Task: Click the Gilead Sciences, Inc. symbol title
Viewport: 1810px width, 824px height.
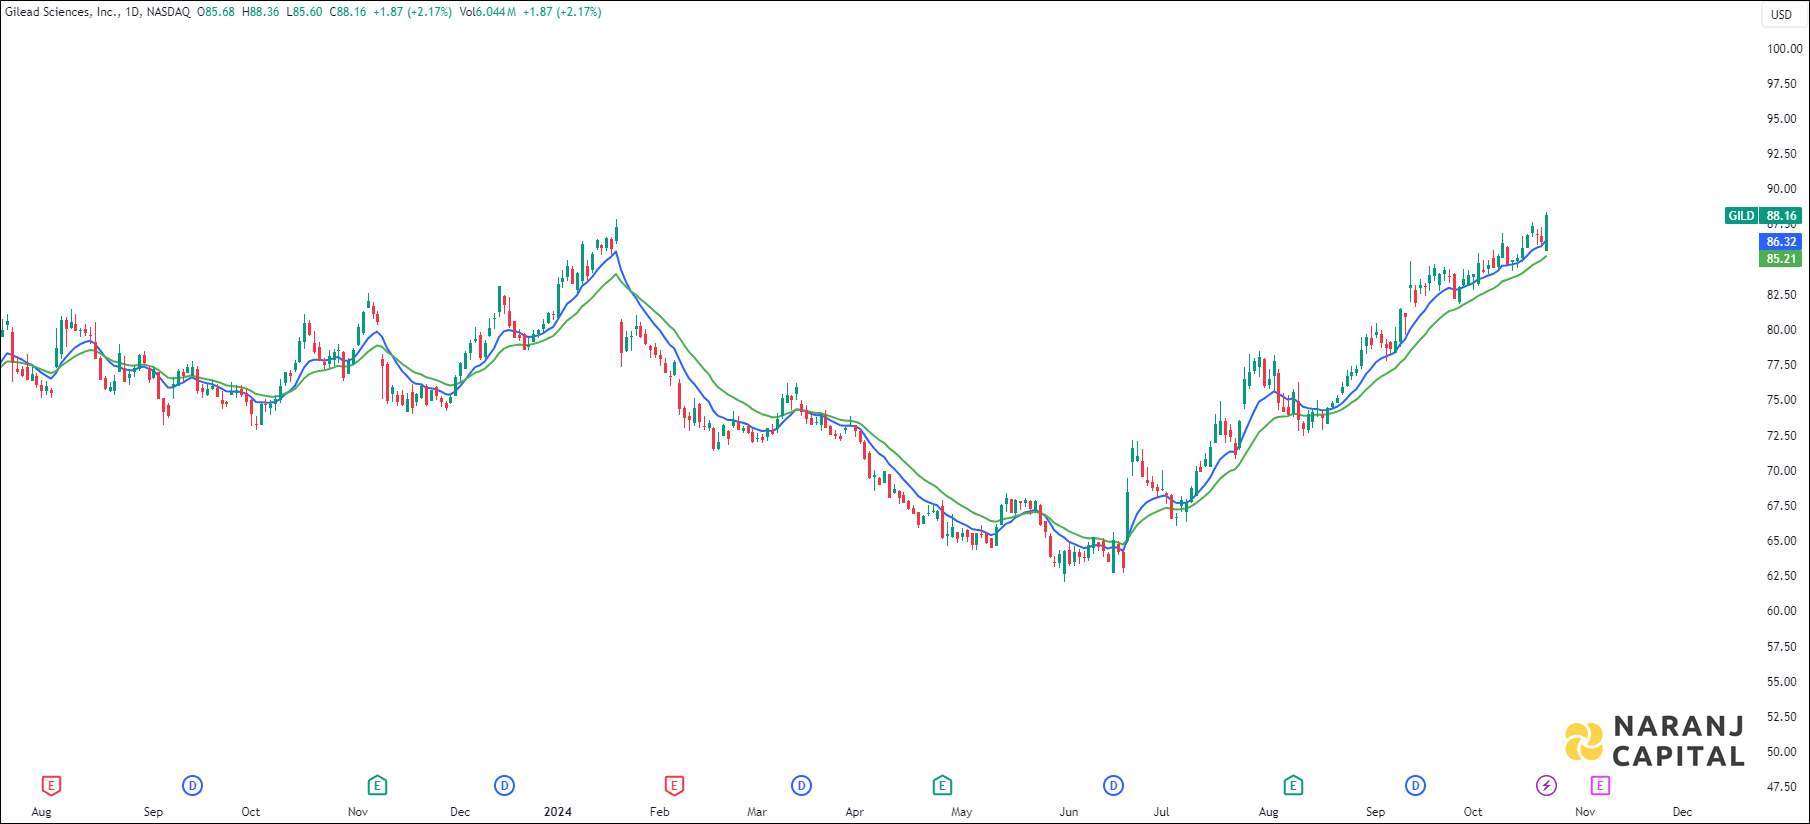Action: [x=61, y=12]
